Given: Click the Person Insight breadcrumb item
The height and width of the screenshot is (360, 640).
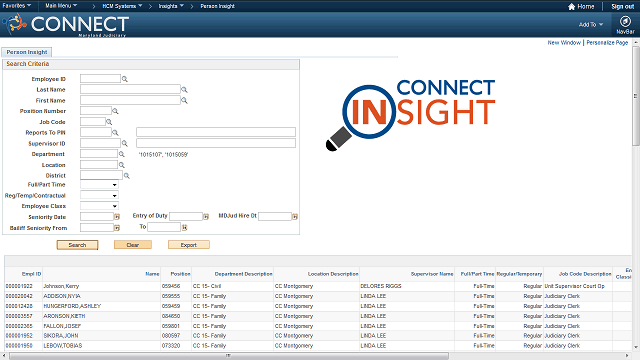Looking at the screenshot, I should point(217,6).
